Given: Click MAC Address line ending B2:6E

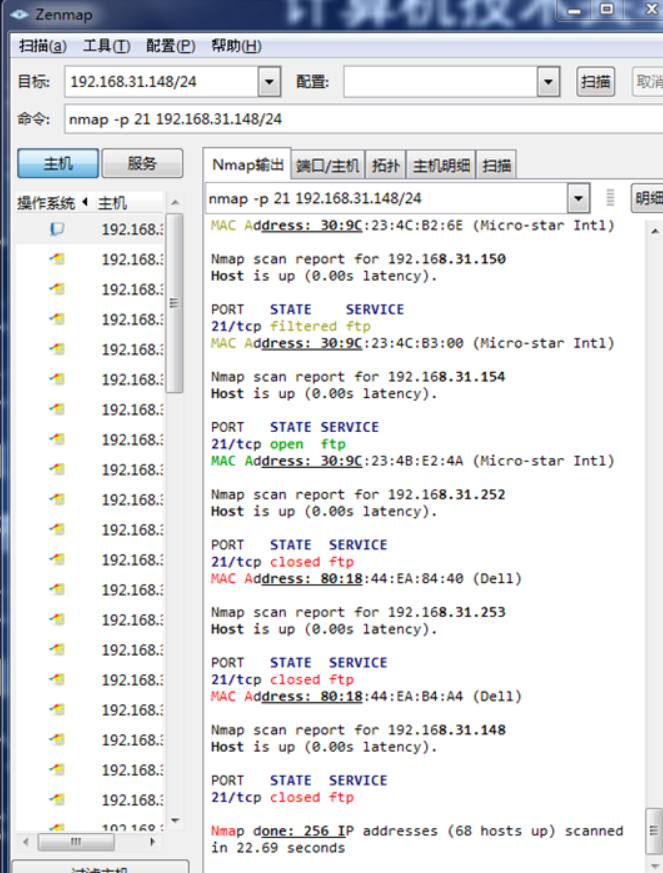Looking at the screenshot, I should point(412,225).
